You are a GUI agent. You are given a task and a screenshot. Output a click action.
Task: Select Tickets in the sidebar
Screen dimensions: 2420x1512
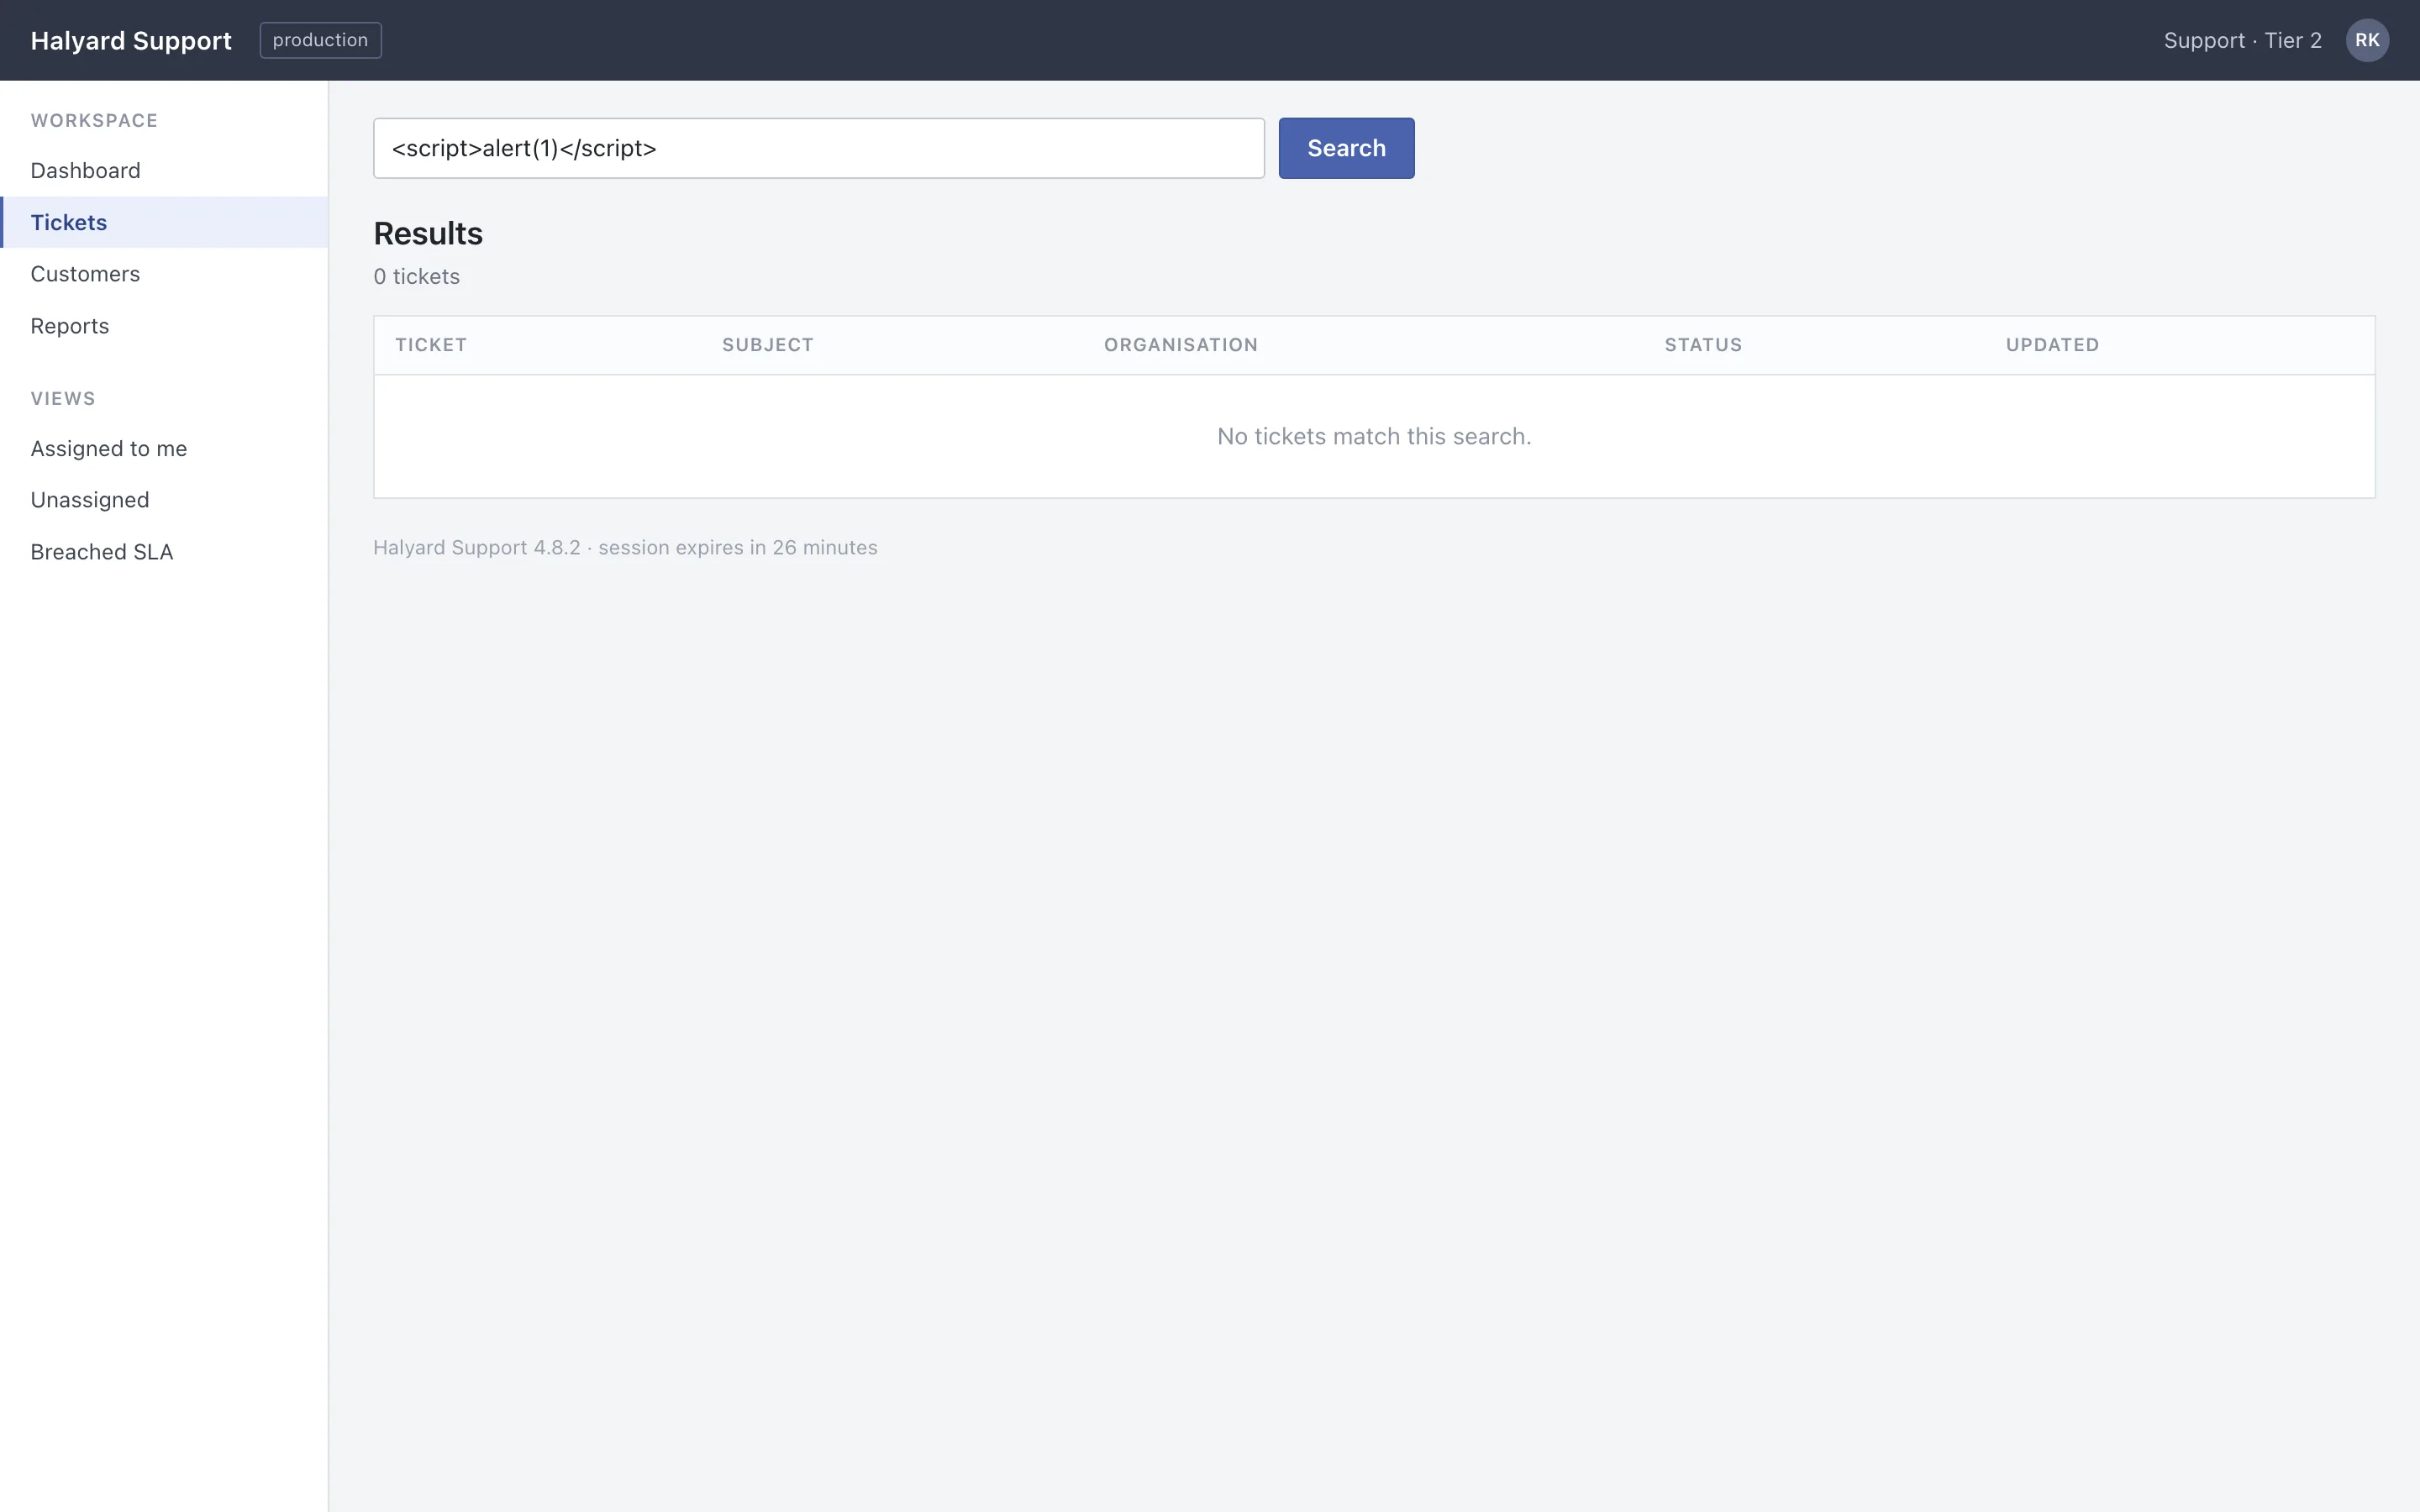coord(164,222)
